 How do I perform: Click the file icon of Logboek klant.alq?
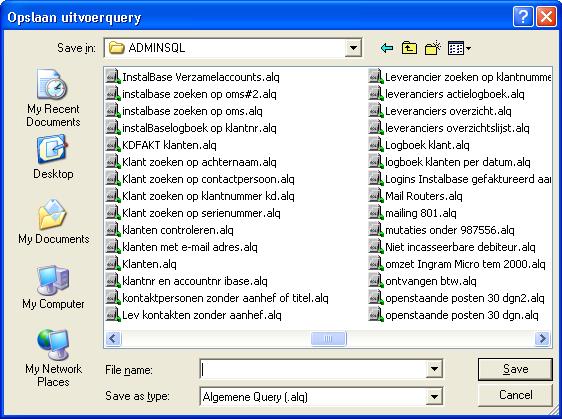point(376,145)
